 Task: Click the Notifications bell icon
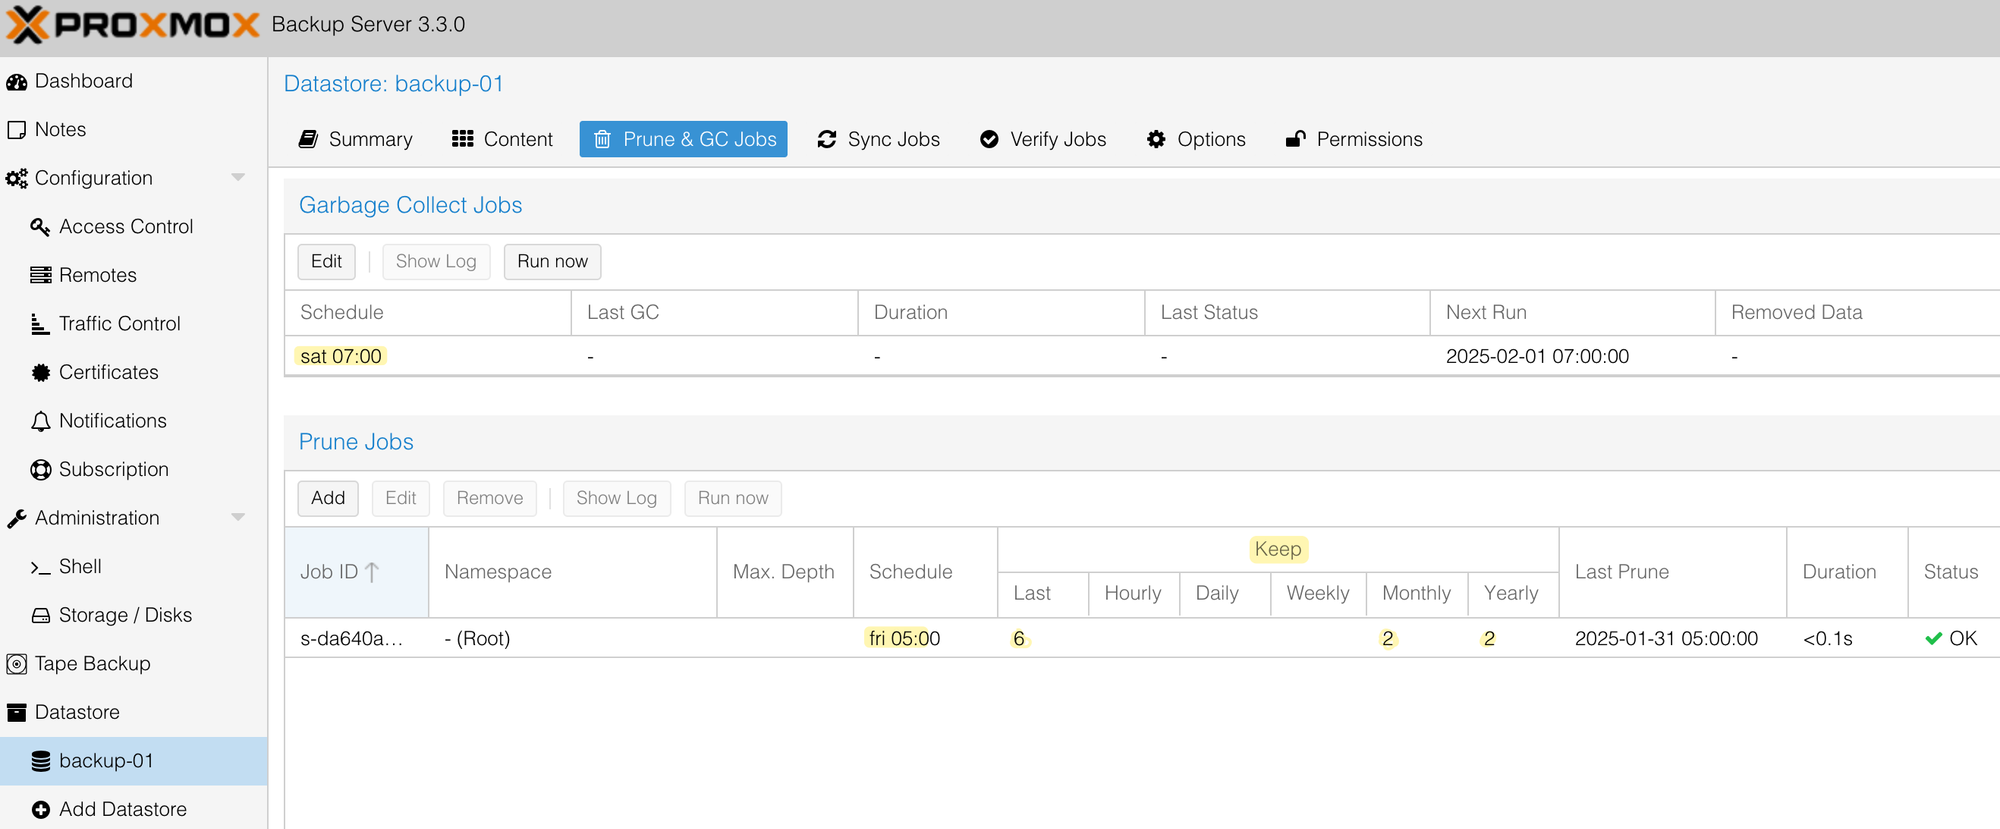40,421
